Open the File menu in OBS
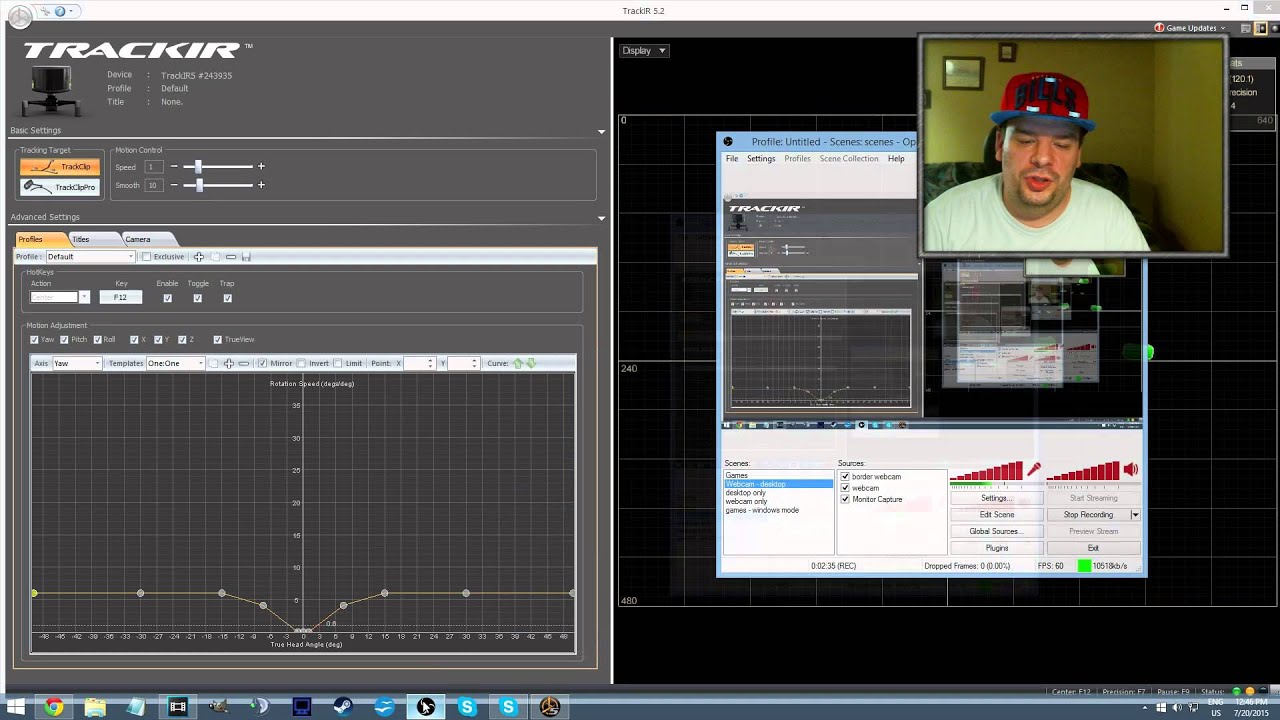The height and width of the screenshot is (720, 1280). pos(732,159)
